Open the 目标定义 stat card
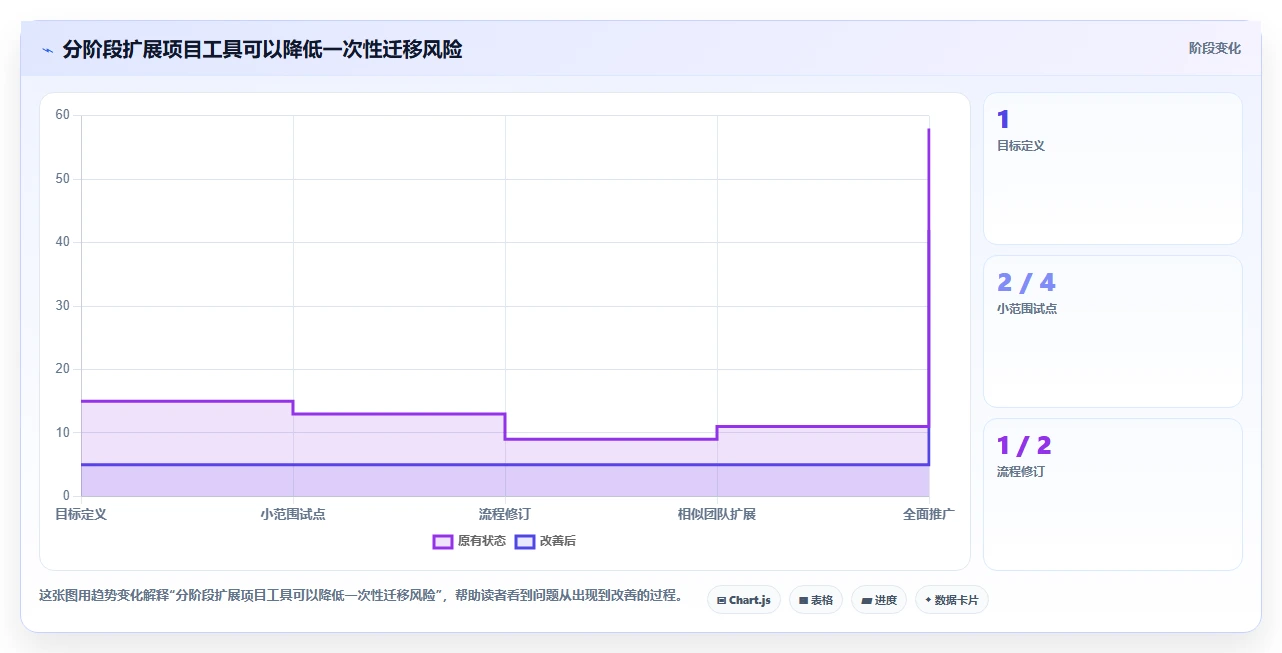The image size is (1282, 653). click(x=1113, y=169)
